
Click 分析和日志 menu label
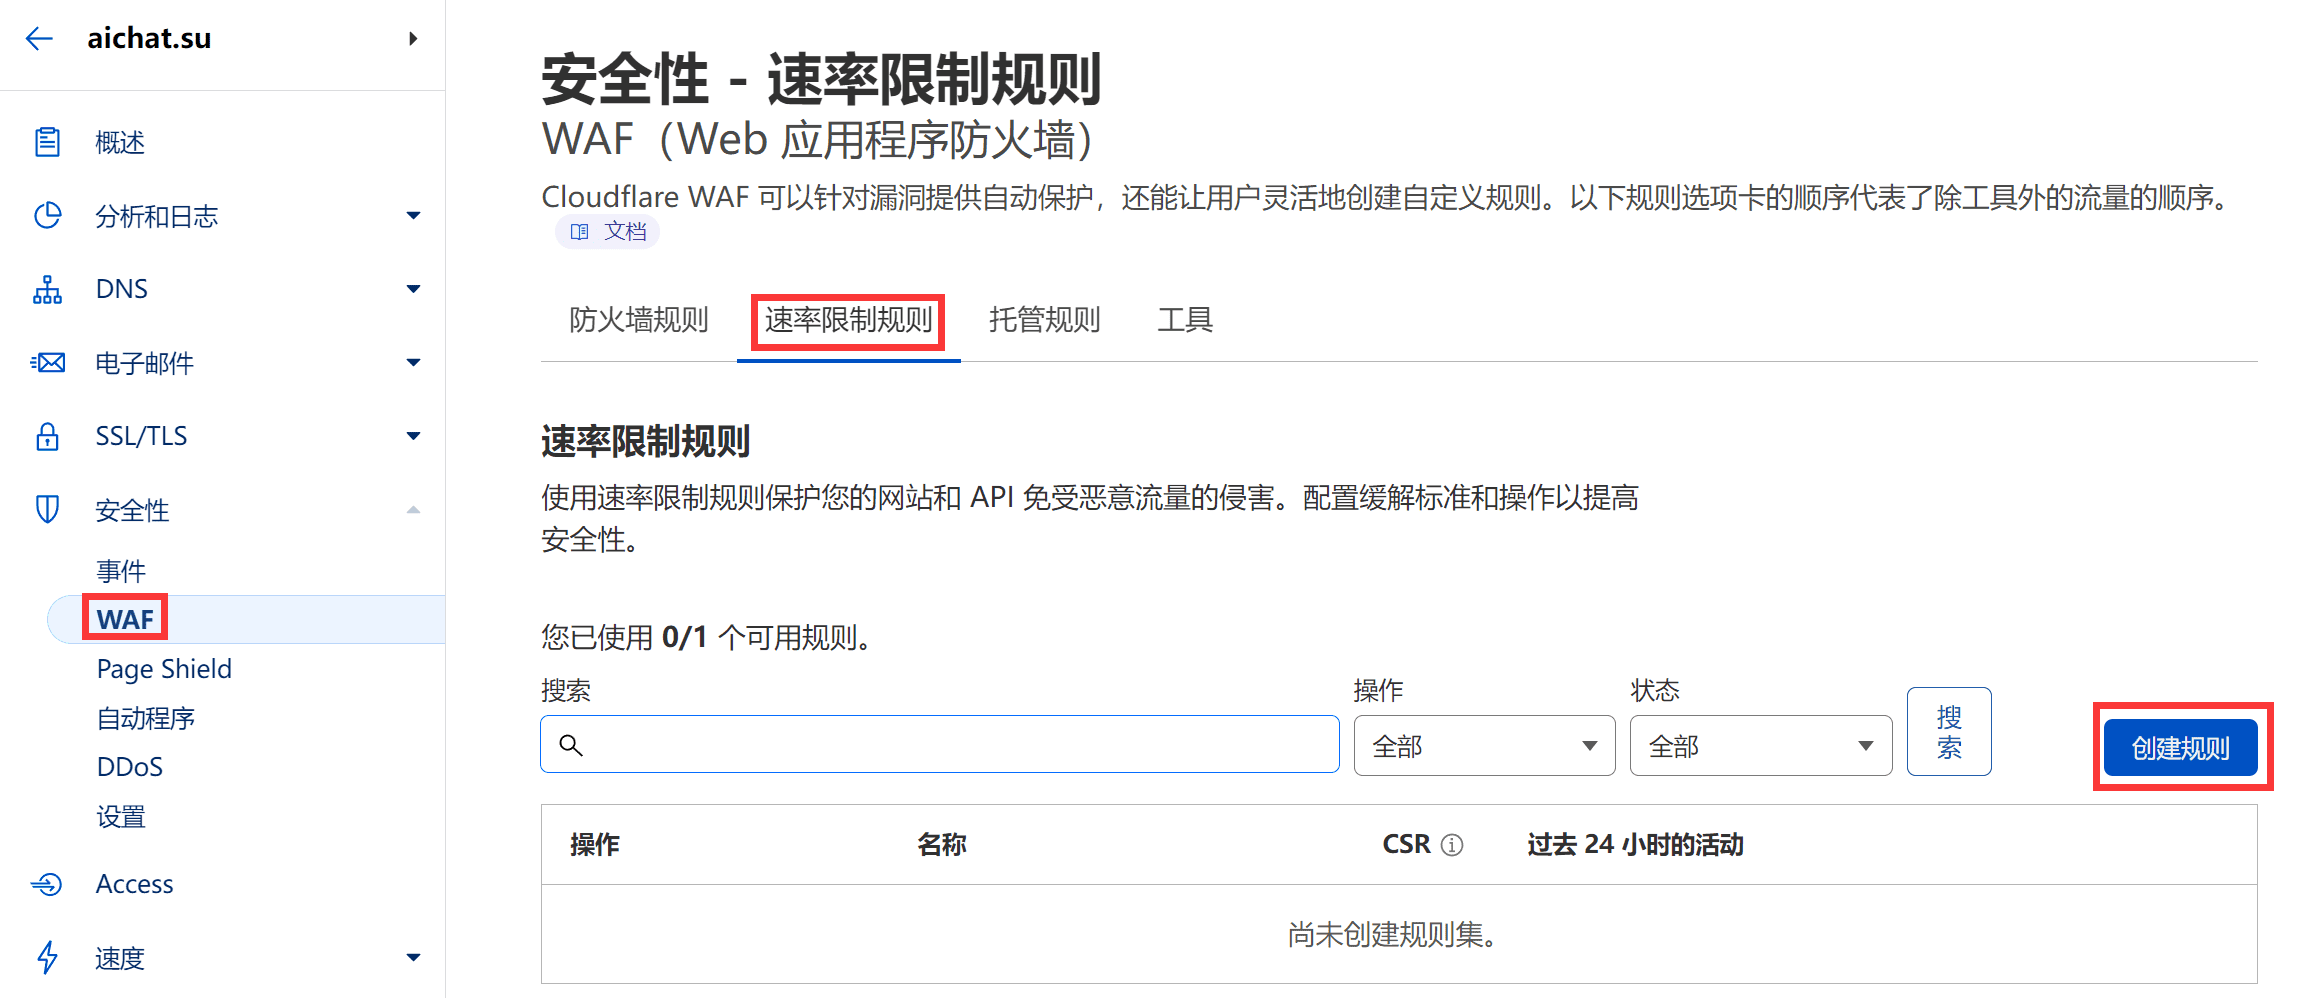pyautogui.click(x=157, y=216)
